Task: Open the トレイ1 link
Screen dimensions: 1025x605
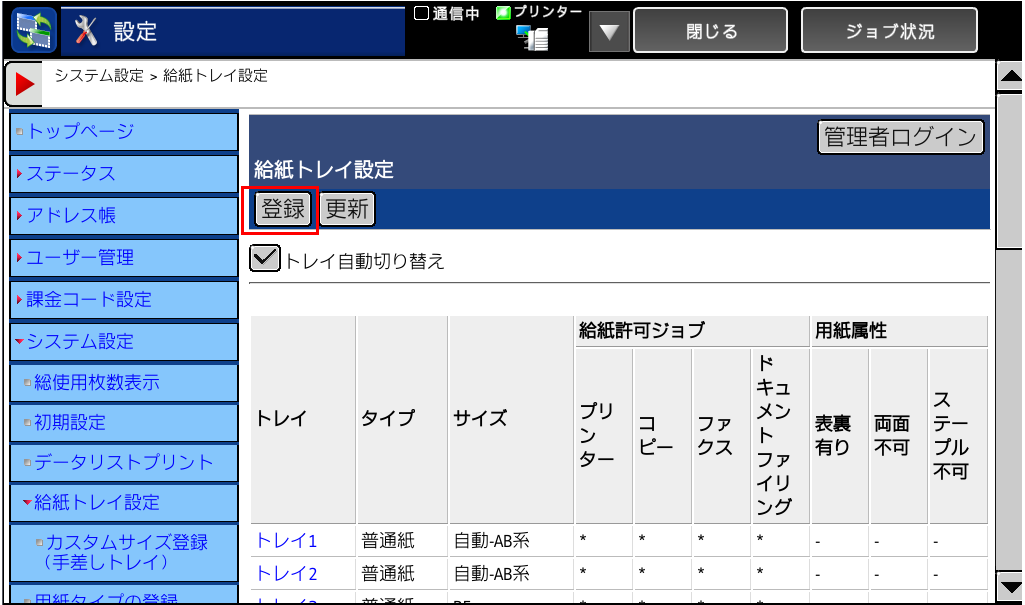Action: [286, 542]
